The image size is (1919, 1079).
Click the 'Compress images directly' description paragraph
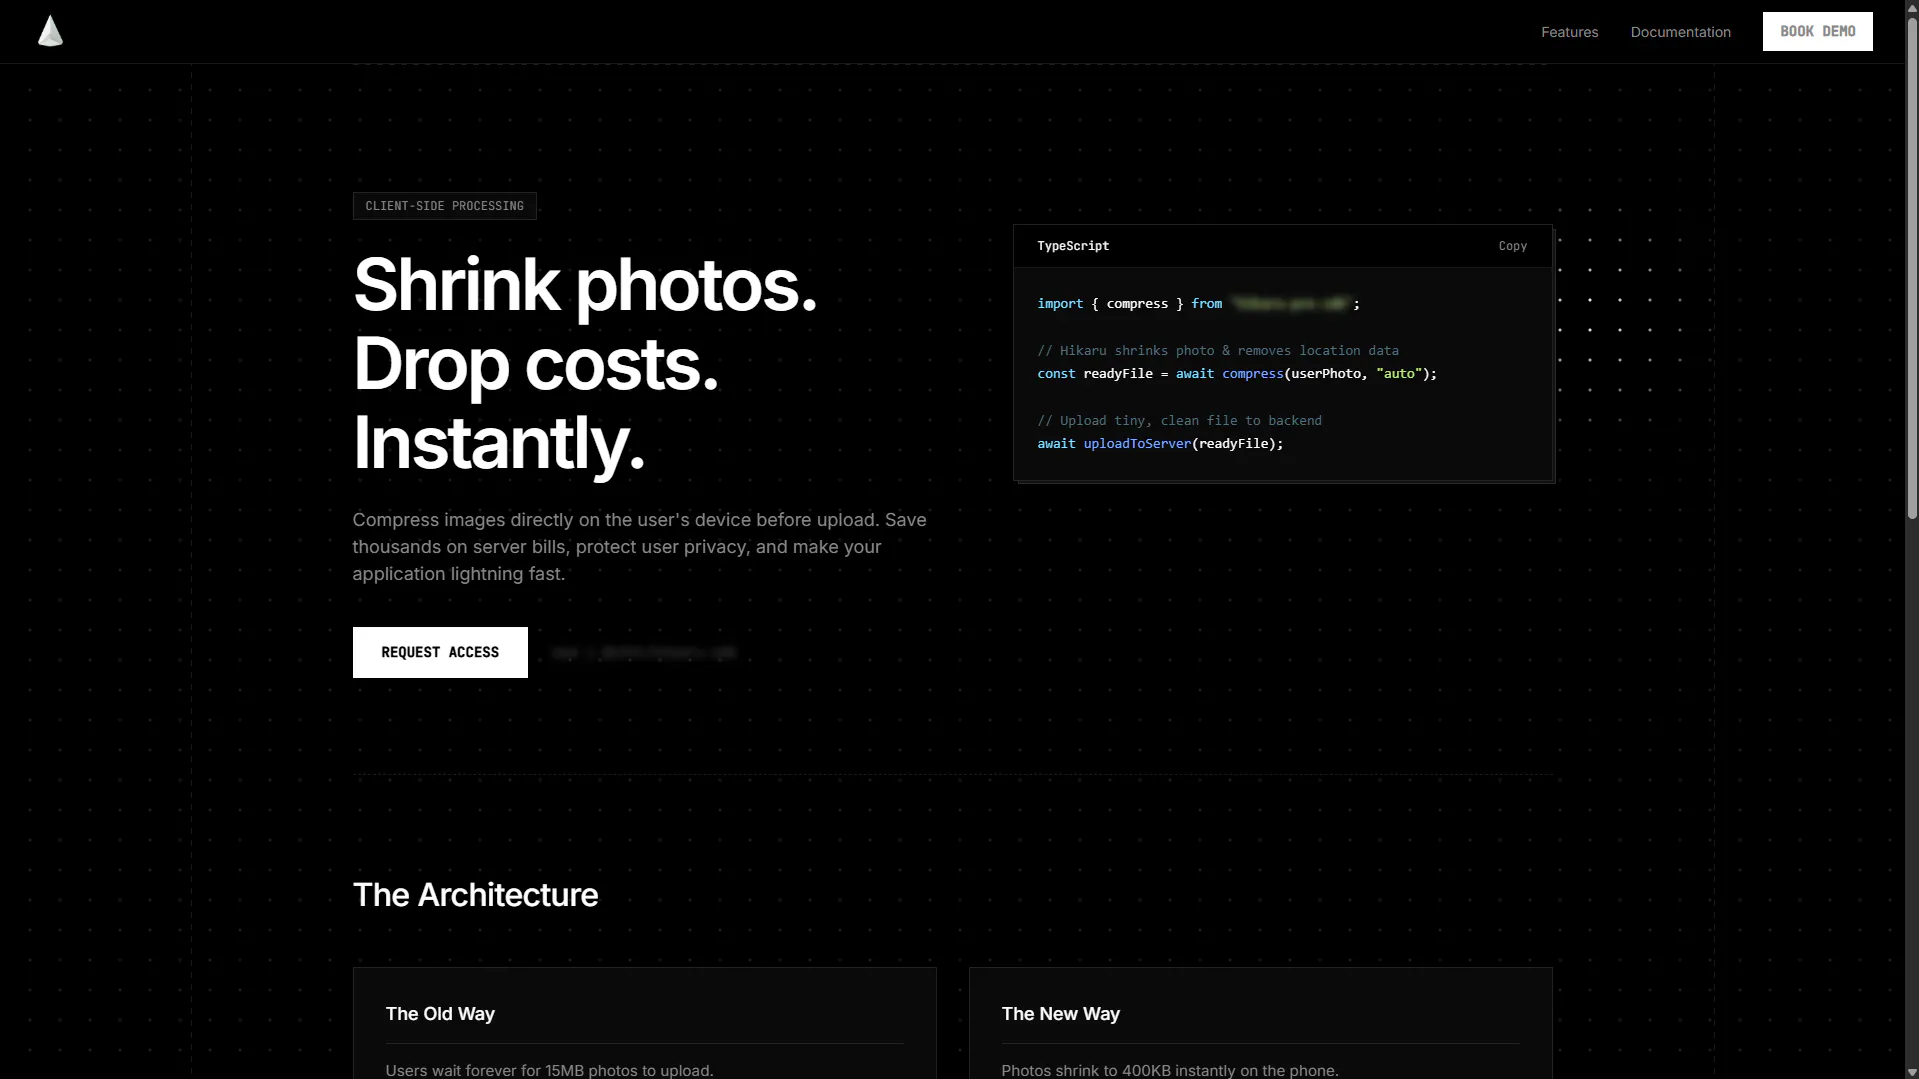[639, 547]
